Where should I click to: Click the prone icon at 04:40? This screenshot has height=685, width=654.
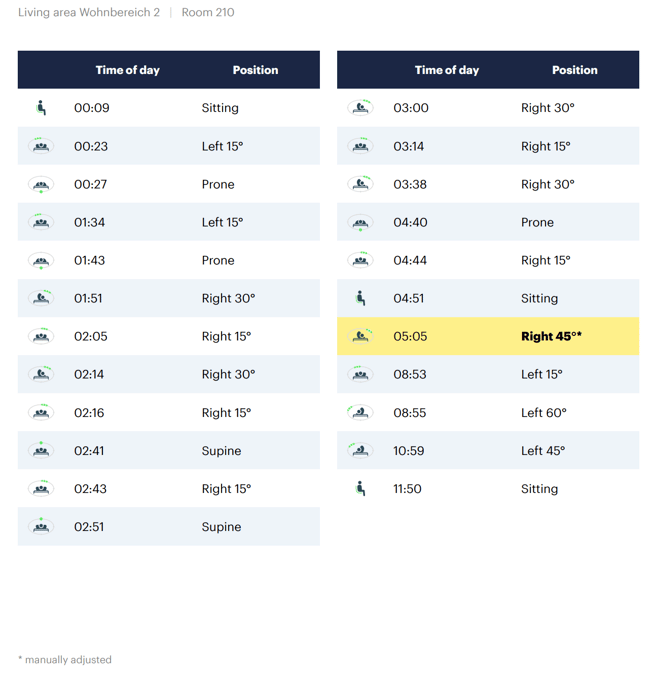(360, 222)
